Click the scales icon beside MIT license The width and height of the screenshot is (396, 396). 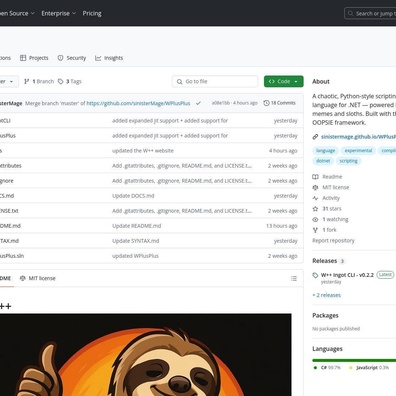315,187
